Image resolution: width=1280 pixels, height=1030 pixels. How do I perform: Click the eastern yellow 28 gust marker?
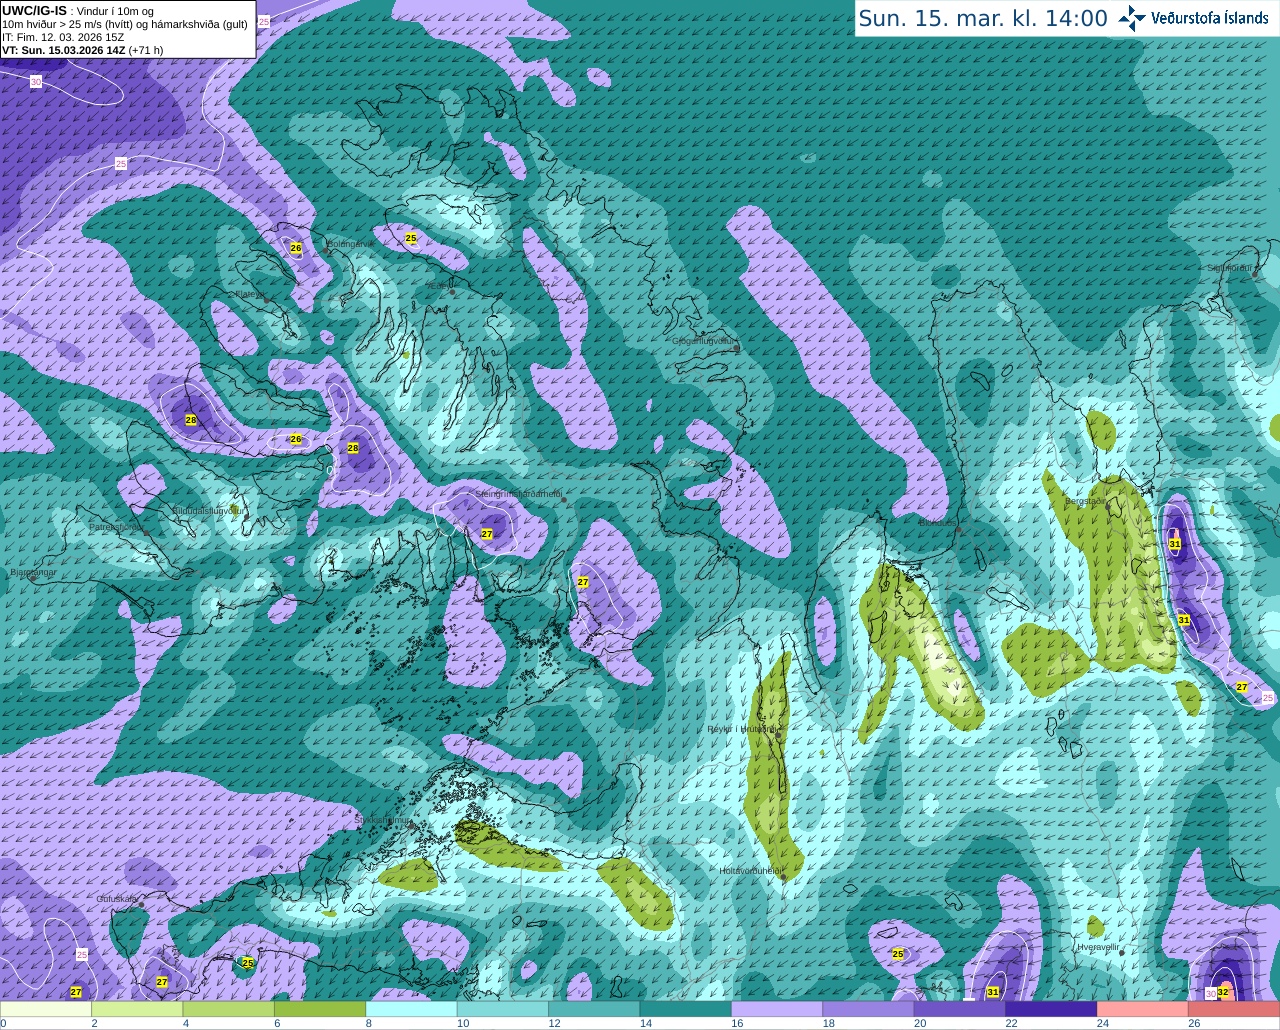[x=353, y=448]
